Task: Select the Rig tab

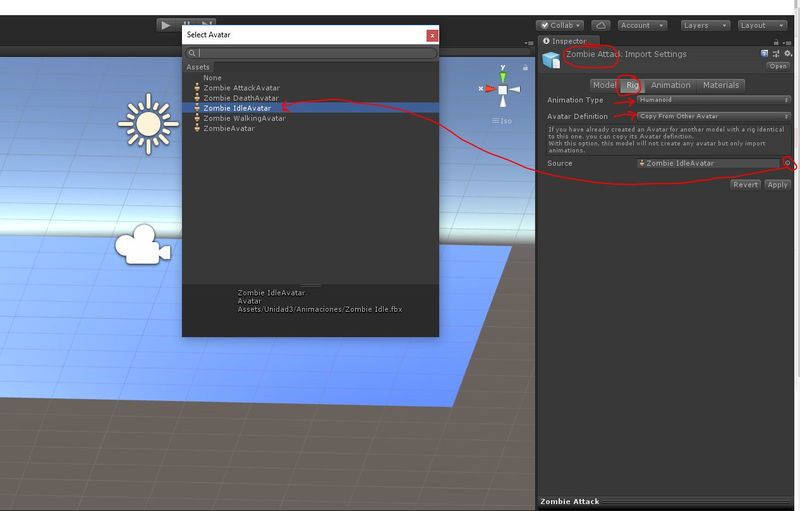Action: coord(632,85)
